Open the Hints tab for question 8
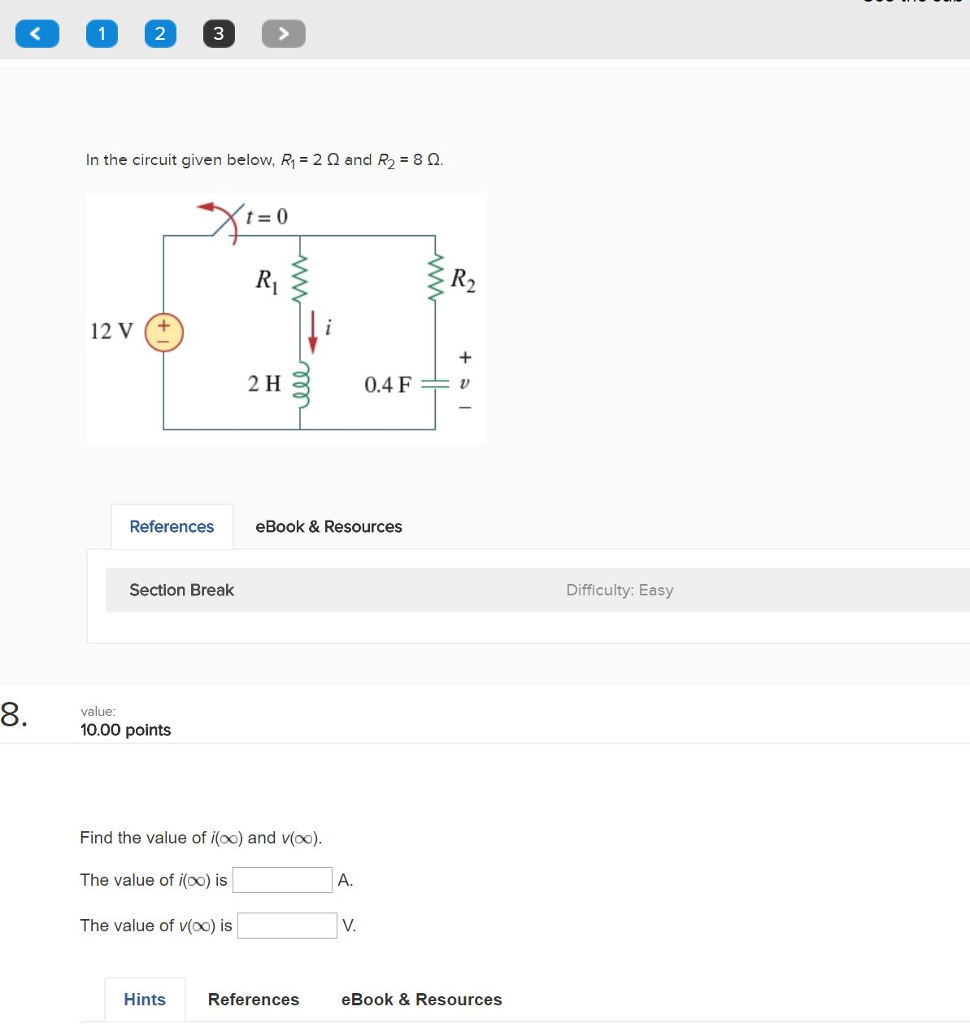Screen dimensions: 970x1024 (144, 999)
